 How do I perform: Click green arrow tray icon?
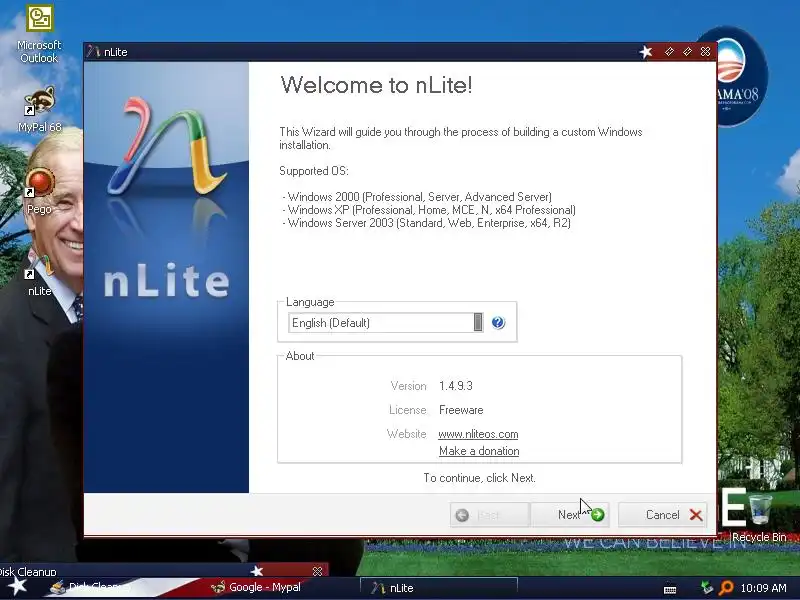click(707, 587)
